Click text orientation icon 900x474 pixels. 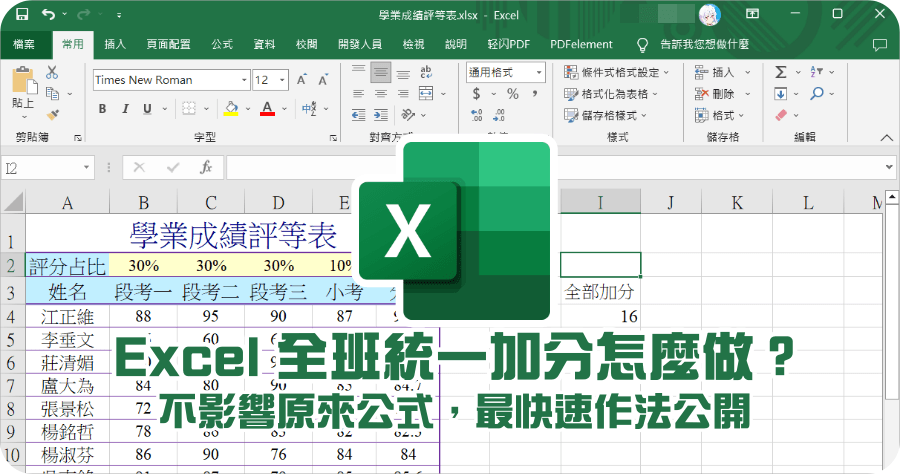point(408,115)
